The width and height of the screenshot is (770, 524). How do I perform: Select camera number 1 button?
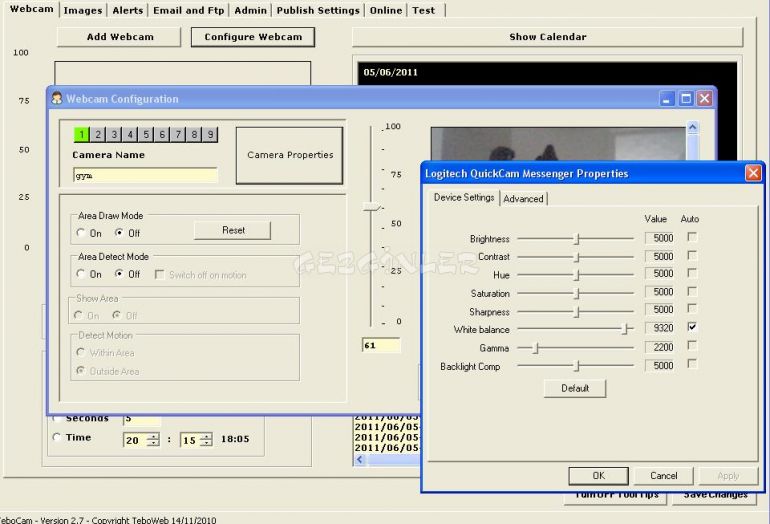82,134
